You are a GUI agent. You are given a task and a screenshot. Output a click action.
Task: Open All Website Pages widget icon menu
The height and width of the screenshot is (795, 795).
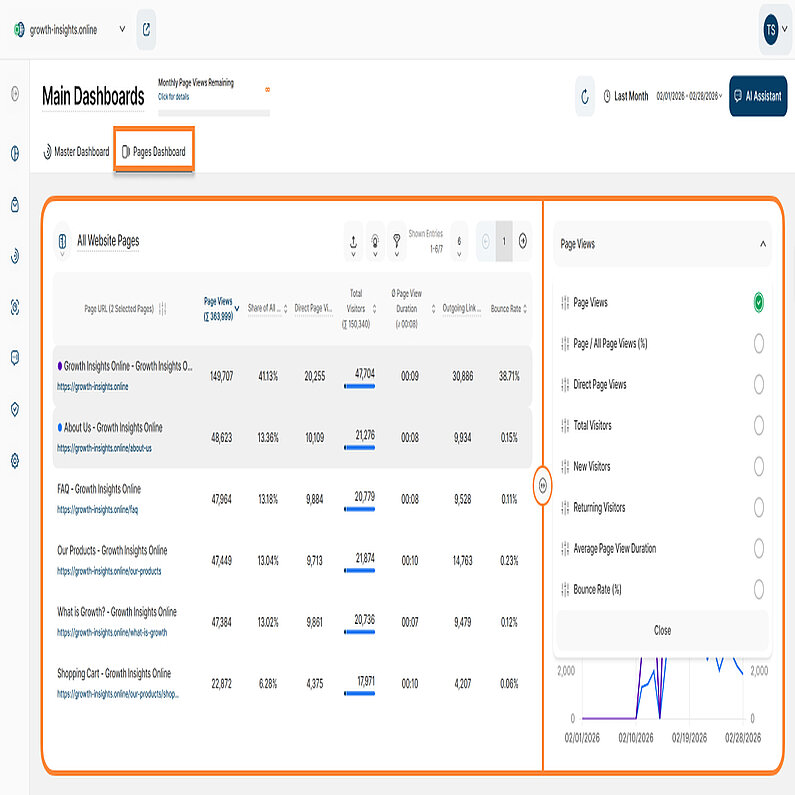[62, 242]
